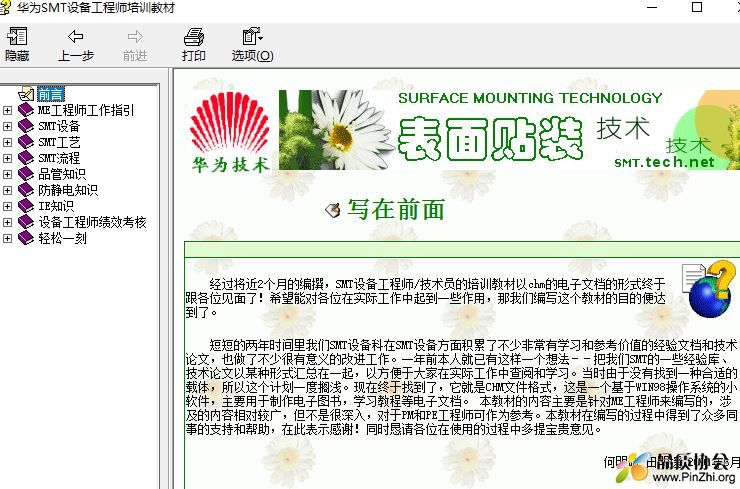This screenshot has height=489, width=740.
Task: Open the SMT工艺 topic
Action: [x=59, y=143]
